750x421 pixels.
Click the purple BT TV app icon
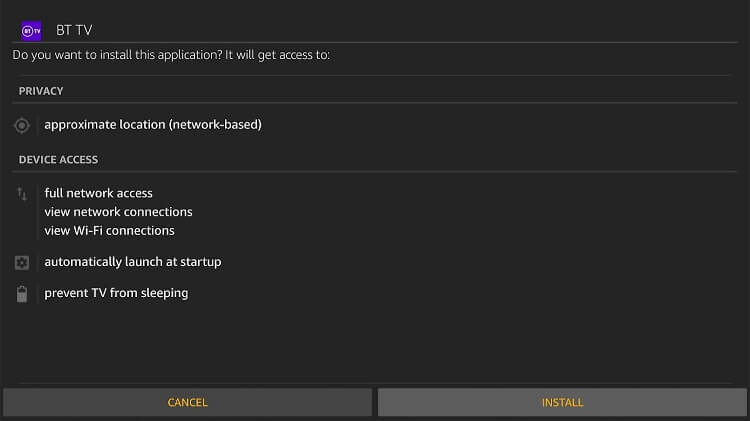coord(31,31)
